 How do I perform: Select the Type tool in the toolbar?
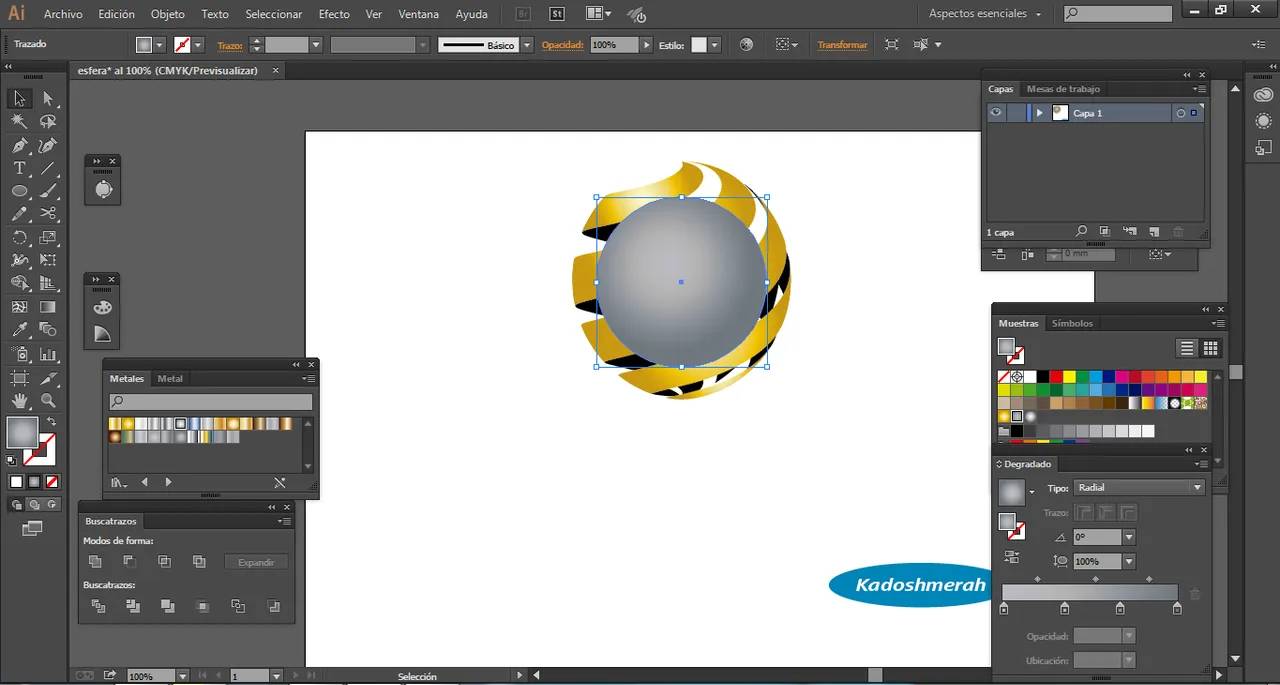point(19,168)
